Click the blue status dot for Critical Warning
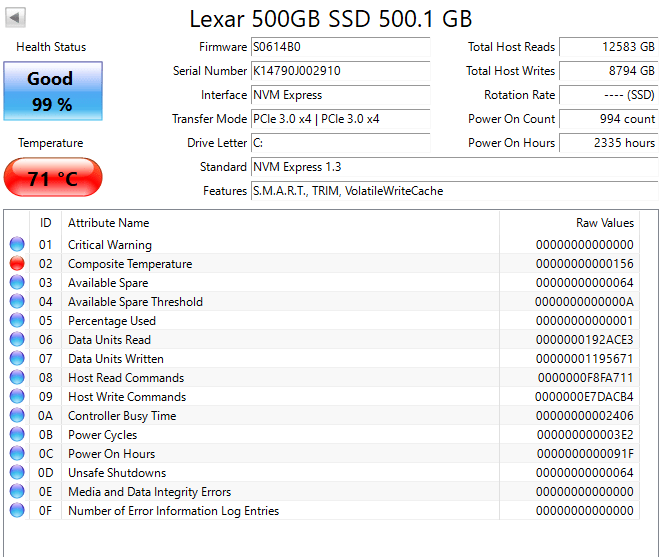 point(17,244)
